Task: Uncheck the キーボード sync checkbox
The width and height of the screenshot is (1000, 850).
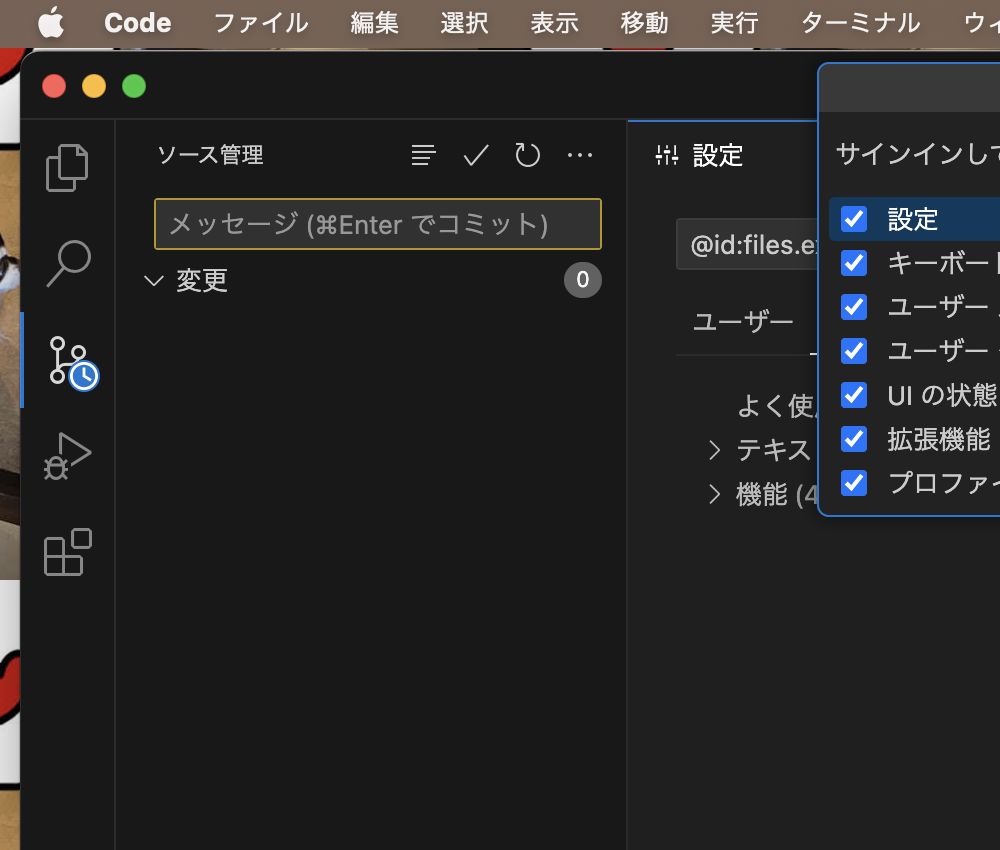Action: (x=853, y=263)
